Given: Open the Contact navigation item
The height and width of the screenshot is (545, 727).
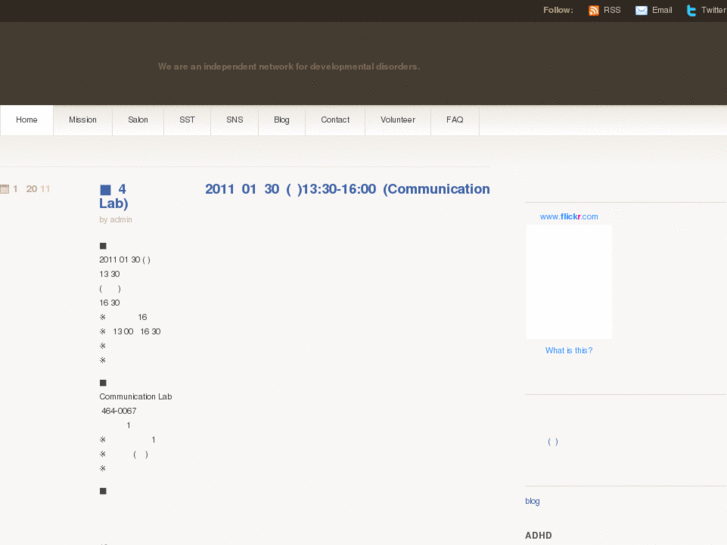Looking at the screenshot, I should pyautogui.click(x=335, y=120).
